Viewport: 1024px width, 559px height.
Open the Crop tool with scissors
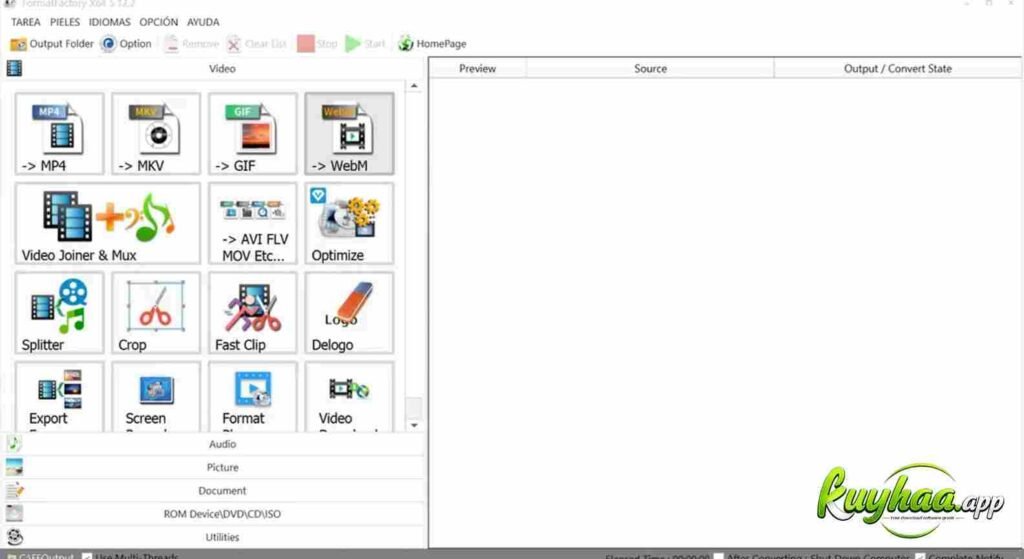coord(156,313)
